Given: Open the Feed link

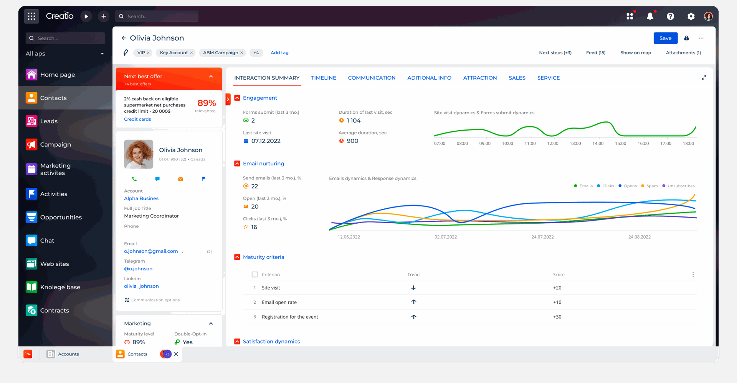Looking at the screenshot, I should [x=596, y=53].
